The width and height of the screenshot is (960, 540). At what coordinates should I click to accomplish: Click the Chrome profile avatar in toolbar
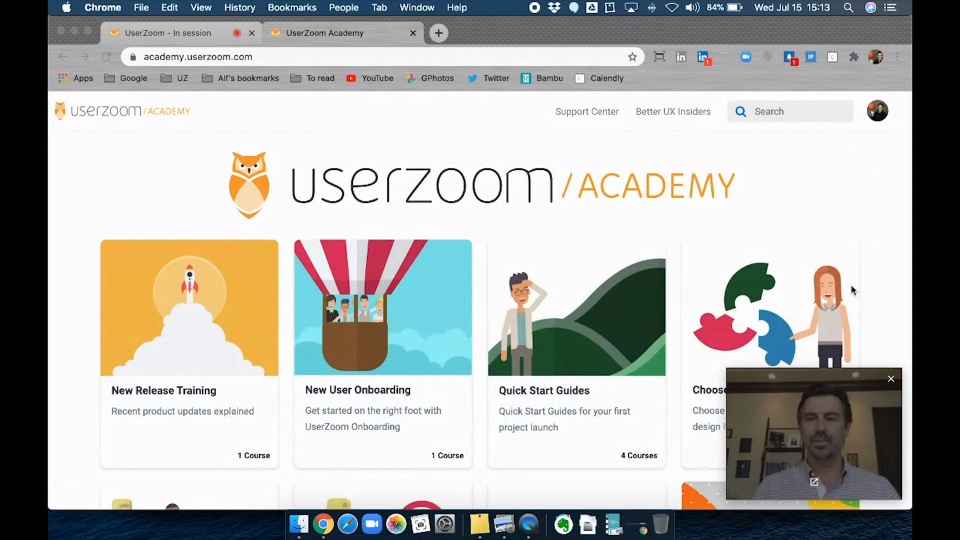point(876,57)
